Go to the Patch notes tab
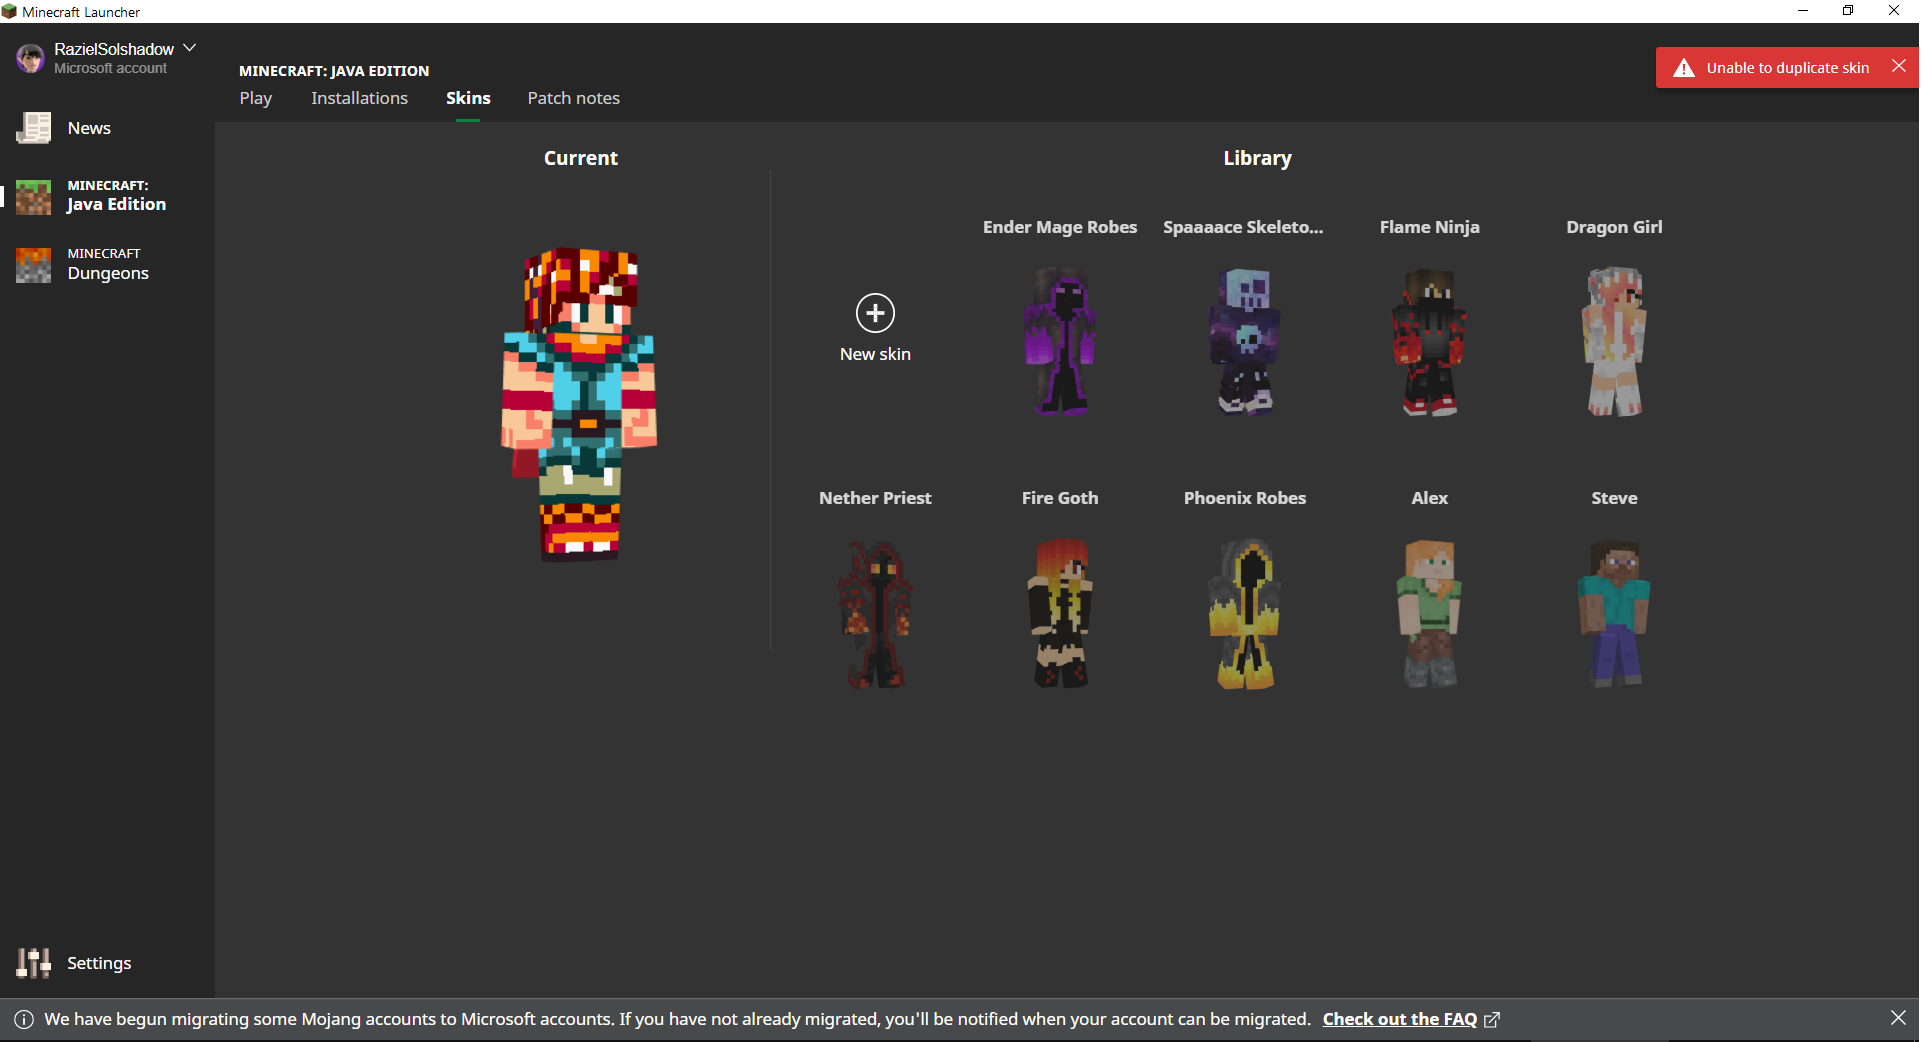This screenshot has height=1042, width=1924. [x=573, y=98]
